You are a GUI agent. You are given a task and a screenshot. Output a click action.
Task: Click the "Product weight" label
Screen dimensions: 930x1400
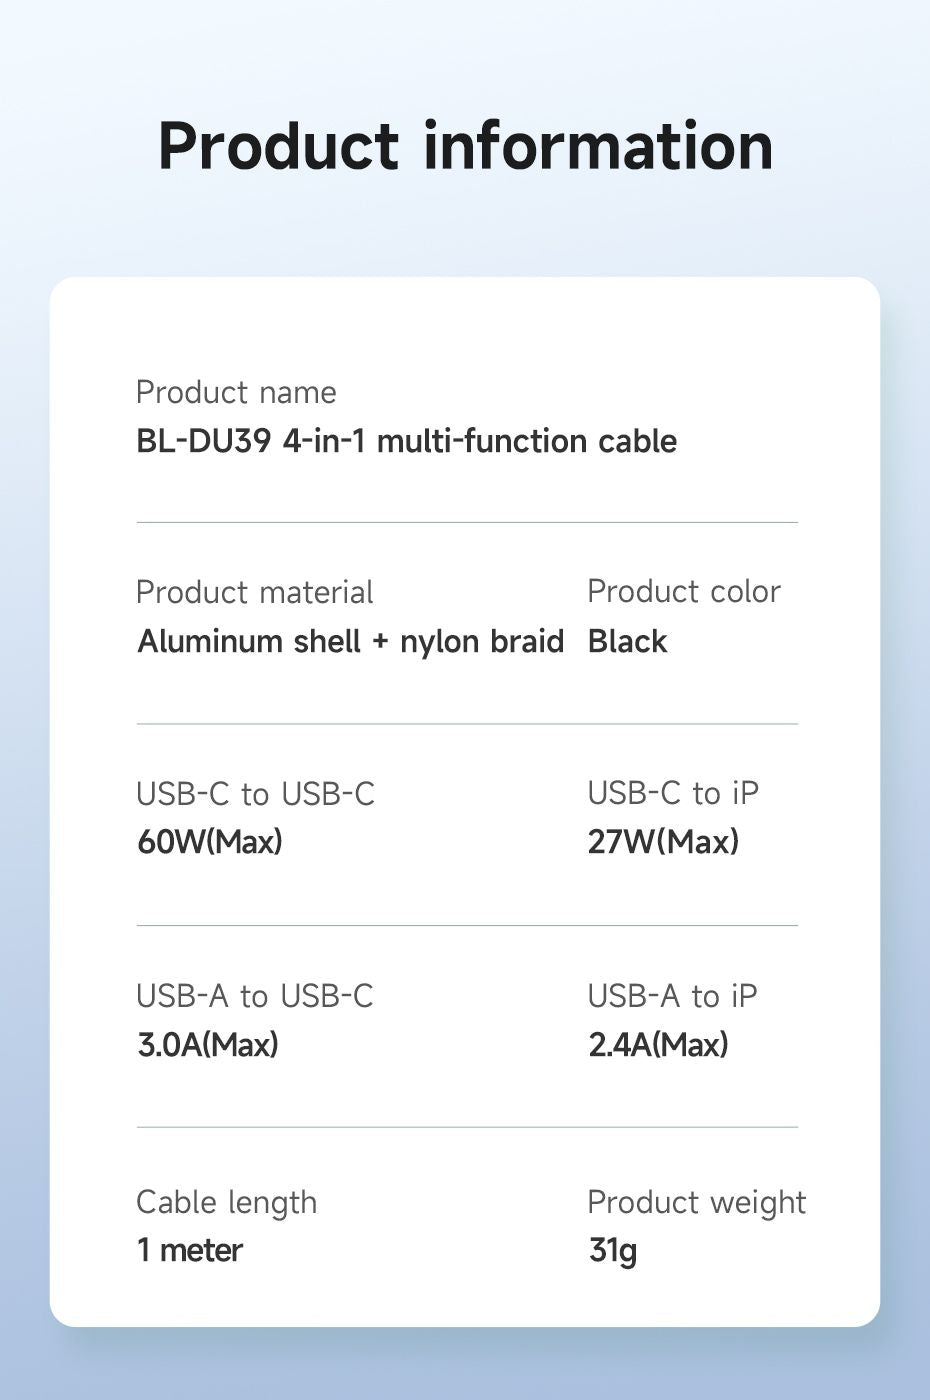(x=696, y=1202)
